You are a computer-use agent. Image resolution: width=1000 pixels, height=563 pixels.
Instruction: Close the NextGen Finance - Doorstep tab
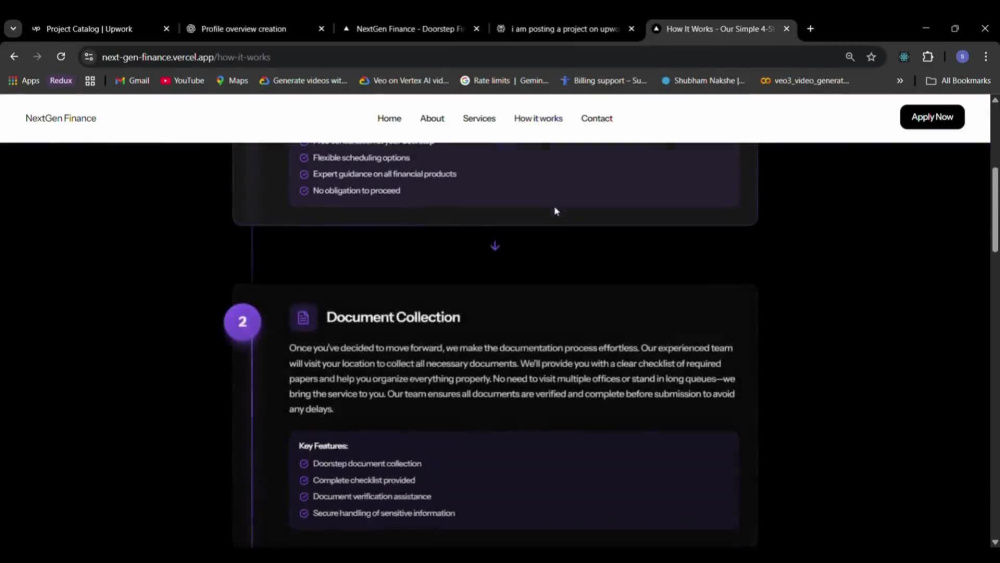476,29
